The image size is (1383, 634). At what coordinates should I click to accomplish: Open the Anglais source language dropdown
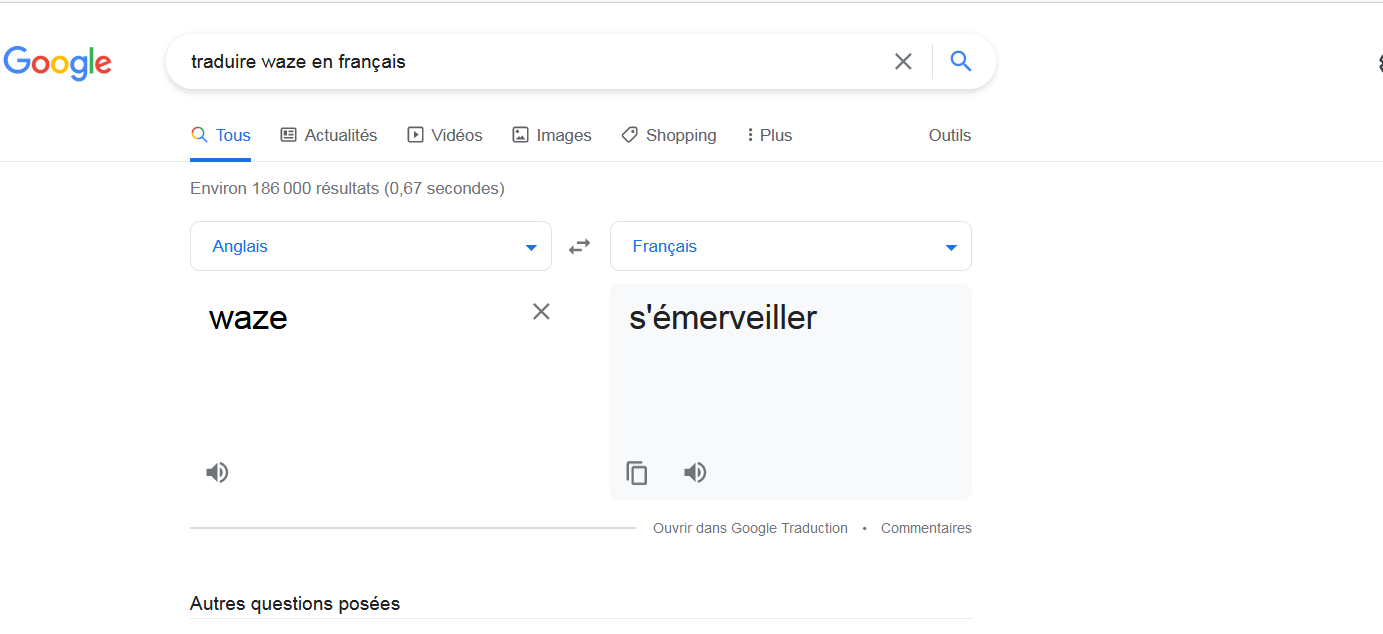point(371,246)
